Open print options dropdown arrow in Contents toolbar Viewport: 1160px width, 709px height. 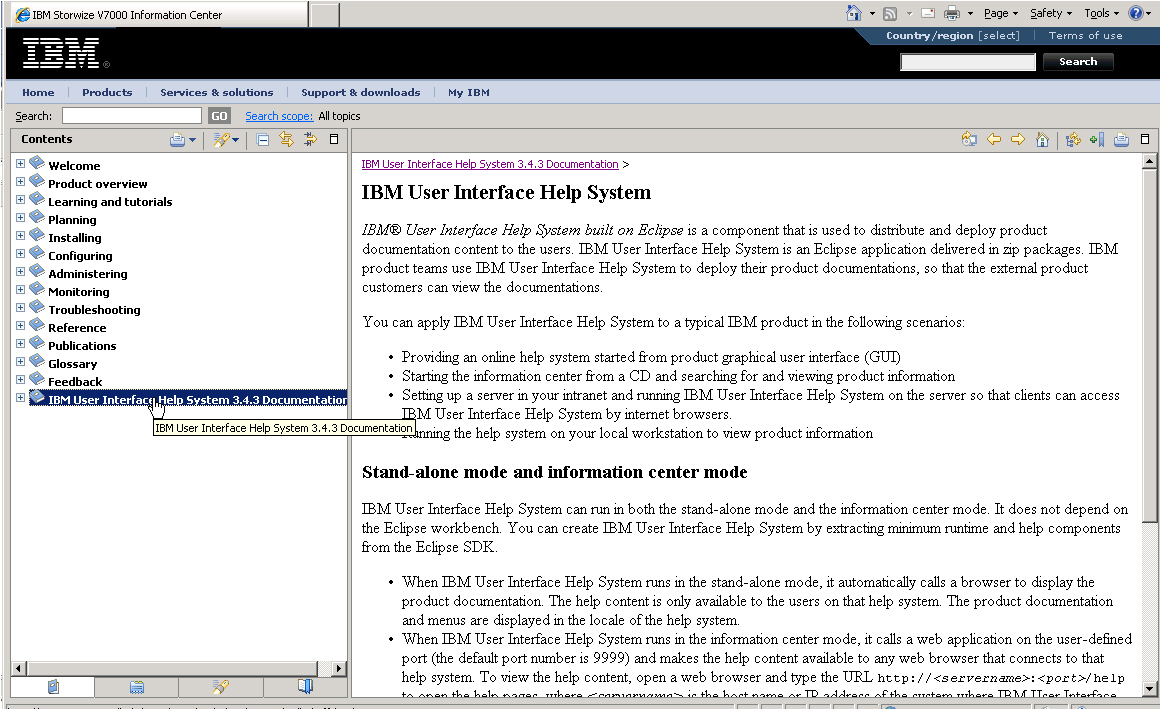(x=192, y=139)
